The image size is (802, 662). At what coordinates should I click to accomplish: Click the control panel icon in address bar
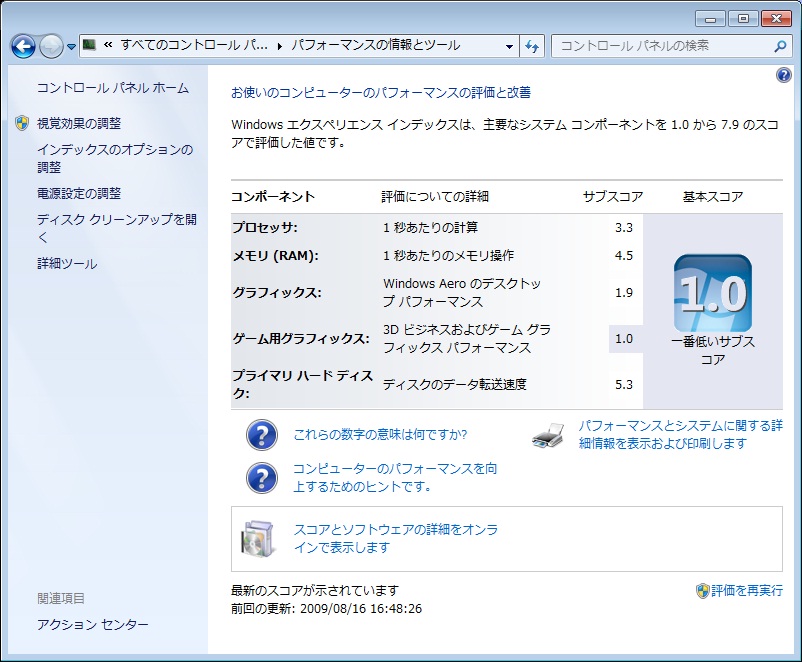[90, 46]
